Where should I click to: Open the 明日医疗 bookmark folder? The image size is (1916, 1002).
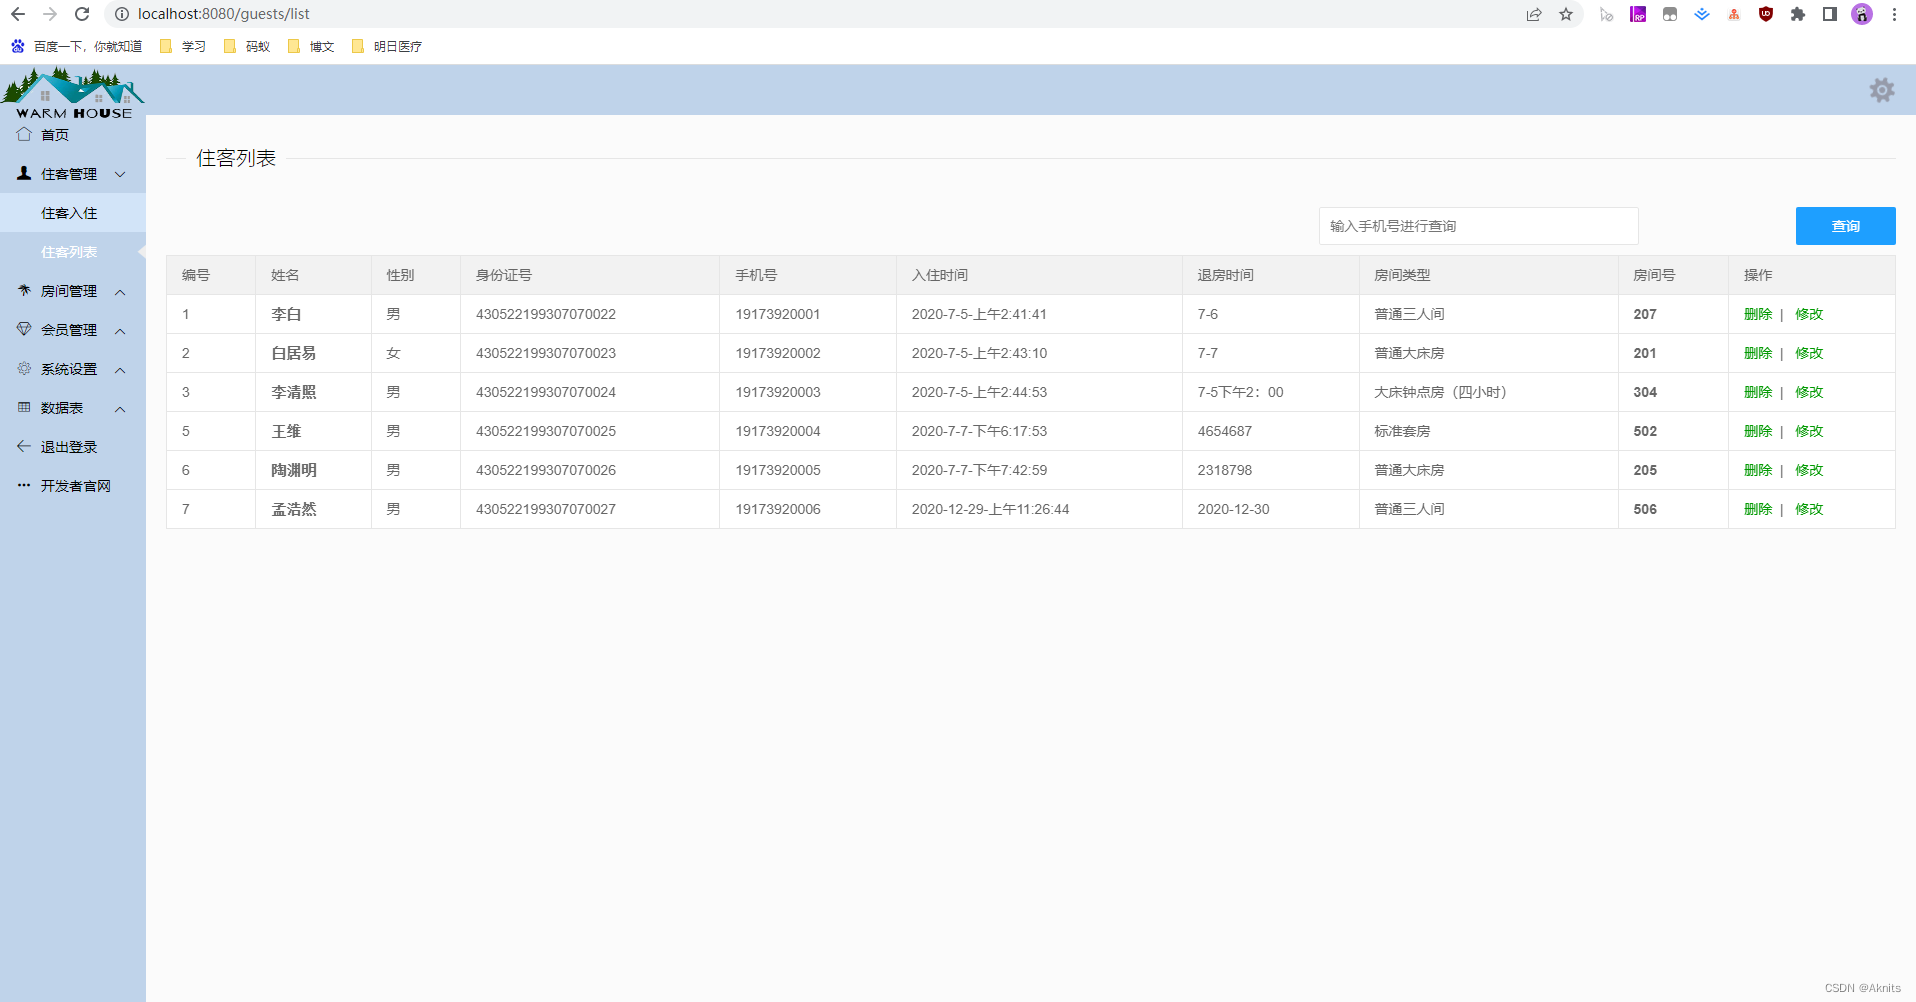(x=387, y=46)
